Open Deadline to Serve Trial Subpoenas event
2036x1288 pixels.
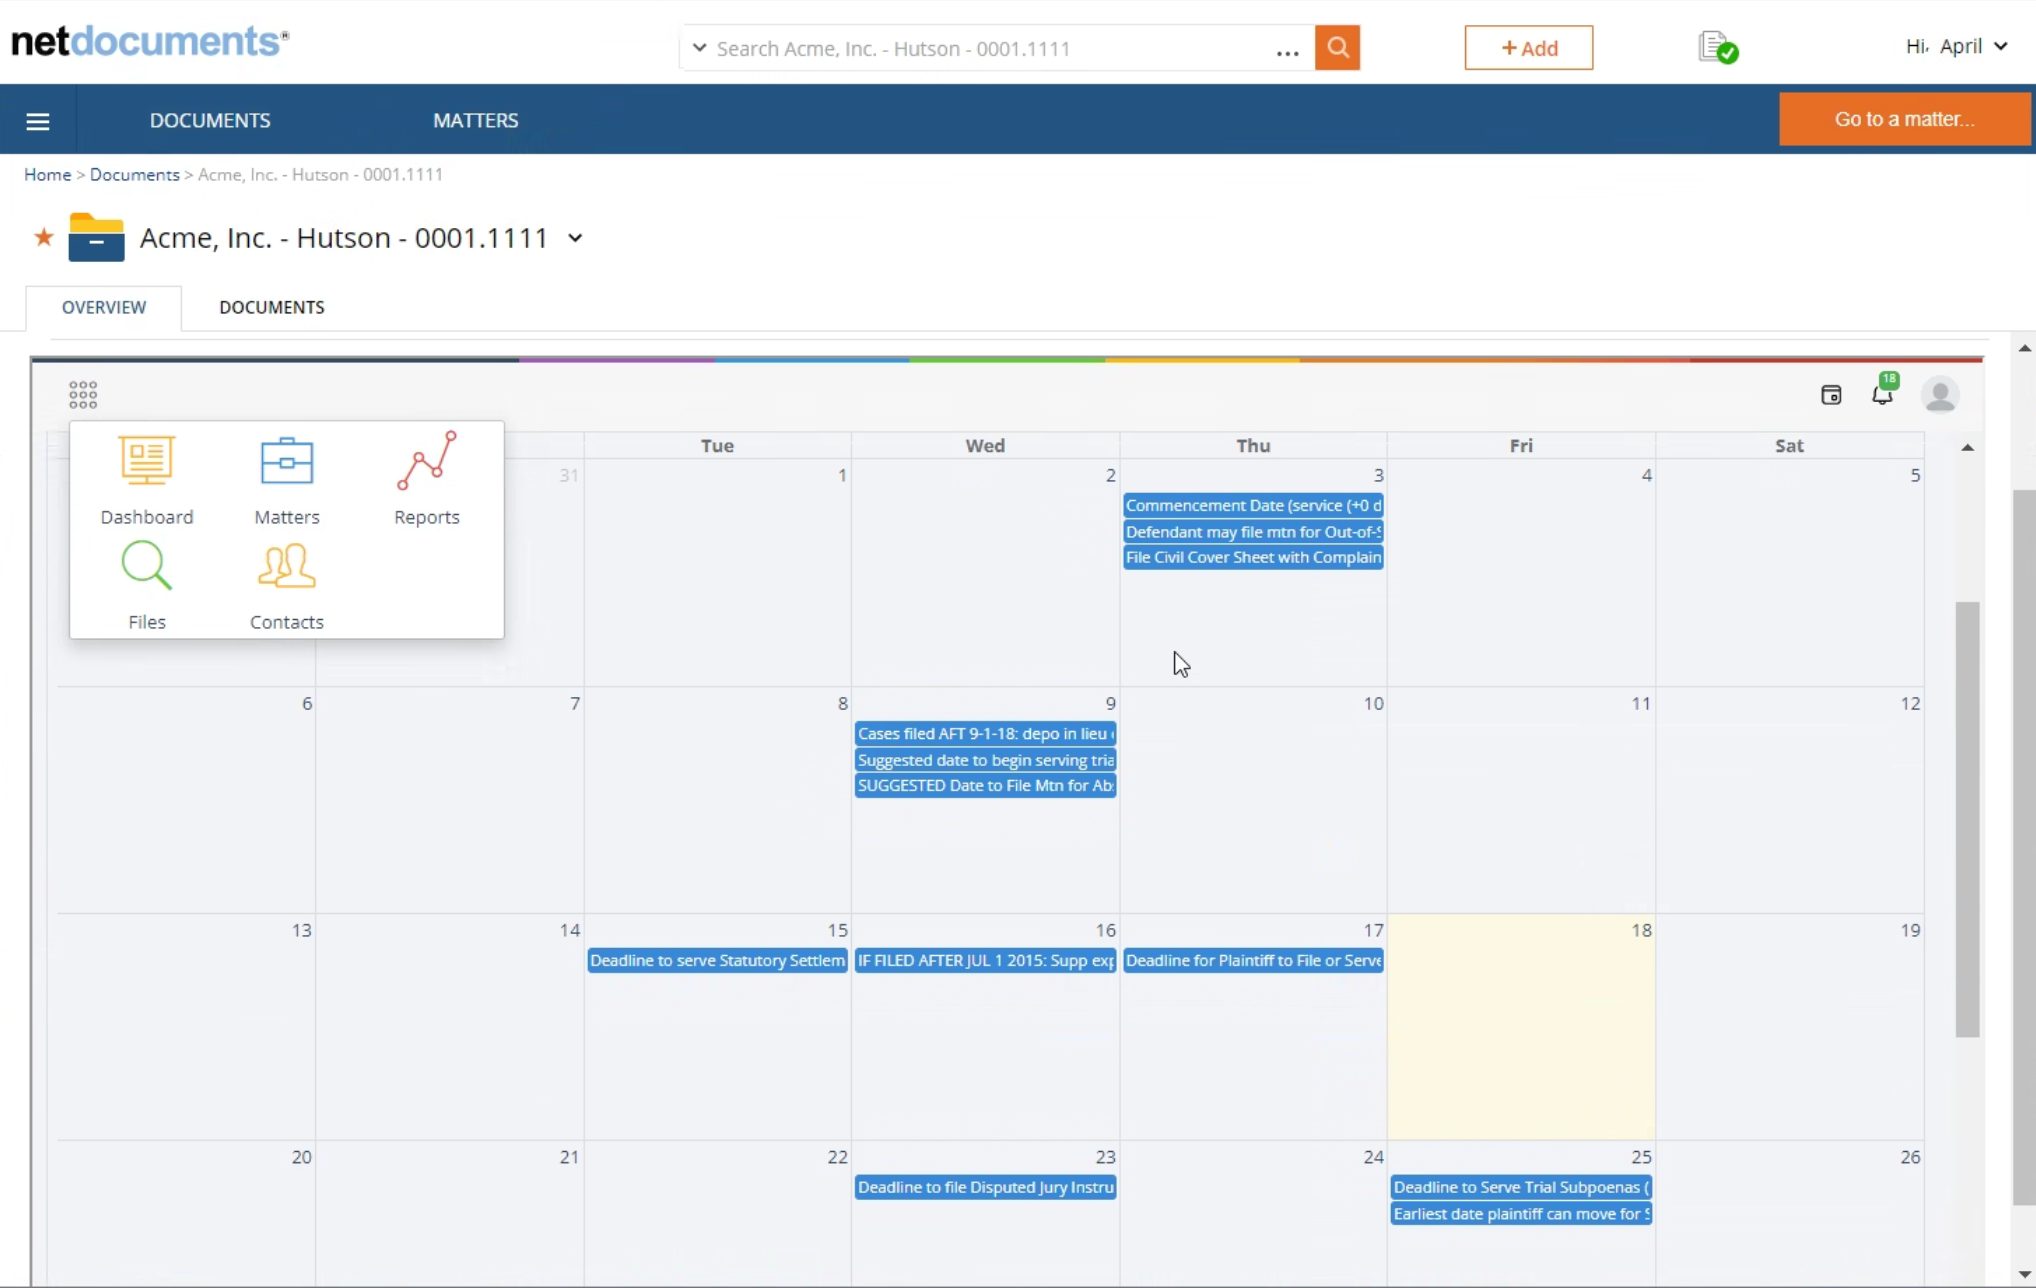tap(1521, 1187)
